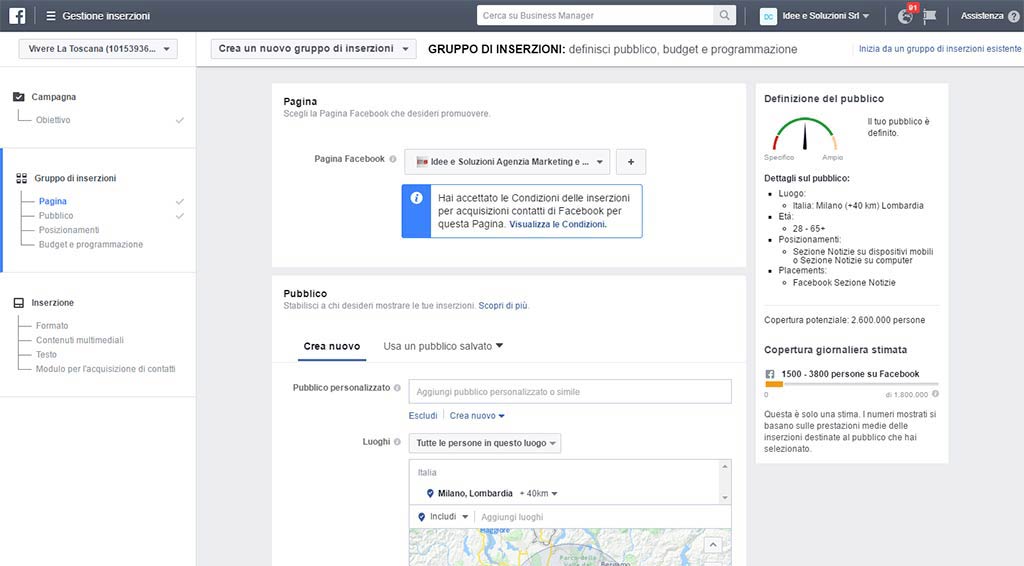
Task: Open Tutte le persone in questo luogo dropdown
Action: pos(485,443)
